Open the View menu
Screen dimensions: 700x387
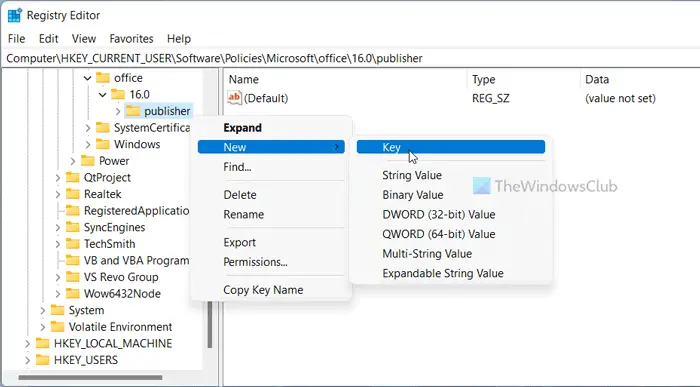click(x=84, y=39)
